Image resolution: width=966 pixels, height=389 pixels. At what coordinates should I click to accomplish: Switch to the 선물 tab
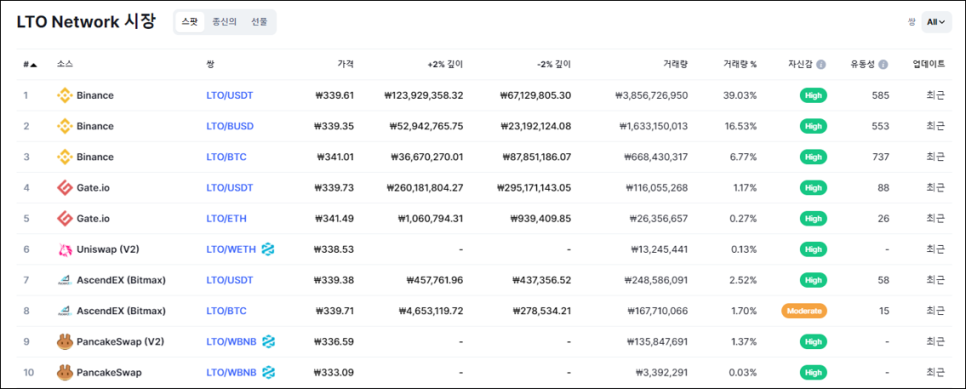point(259,22)
